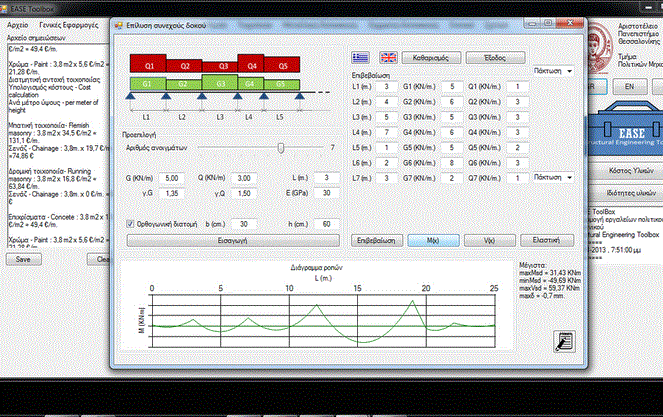Edit the E (GPa) modulus field
This screenshot has height=417, width=663.
pyautogui.click(x=326, y=193)
